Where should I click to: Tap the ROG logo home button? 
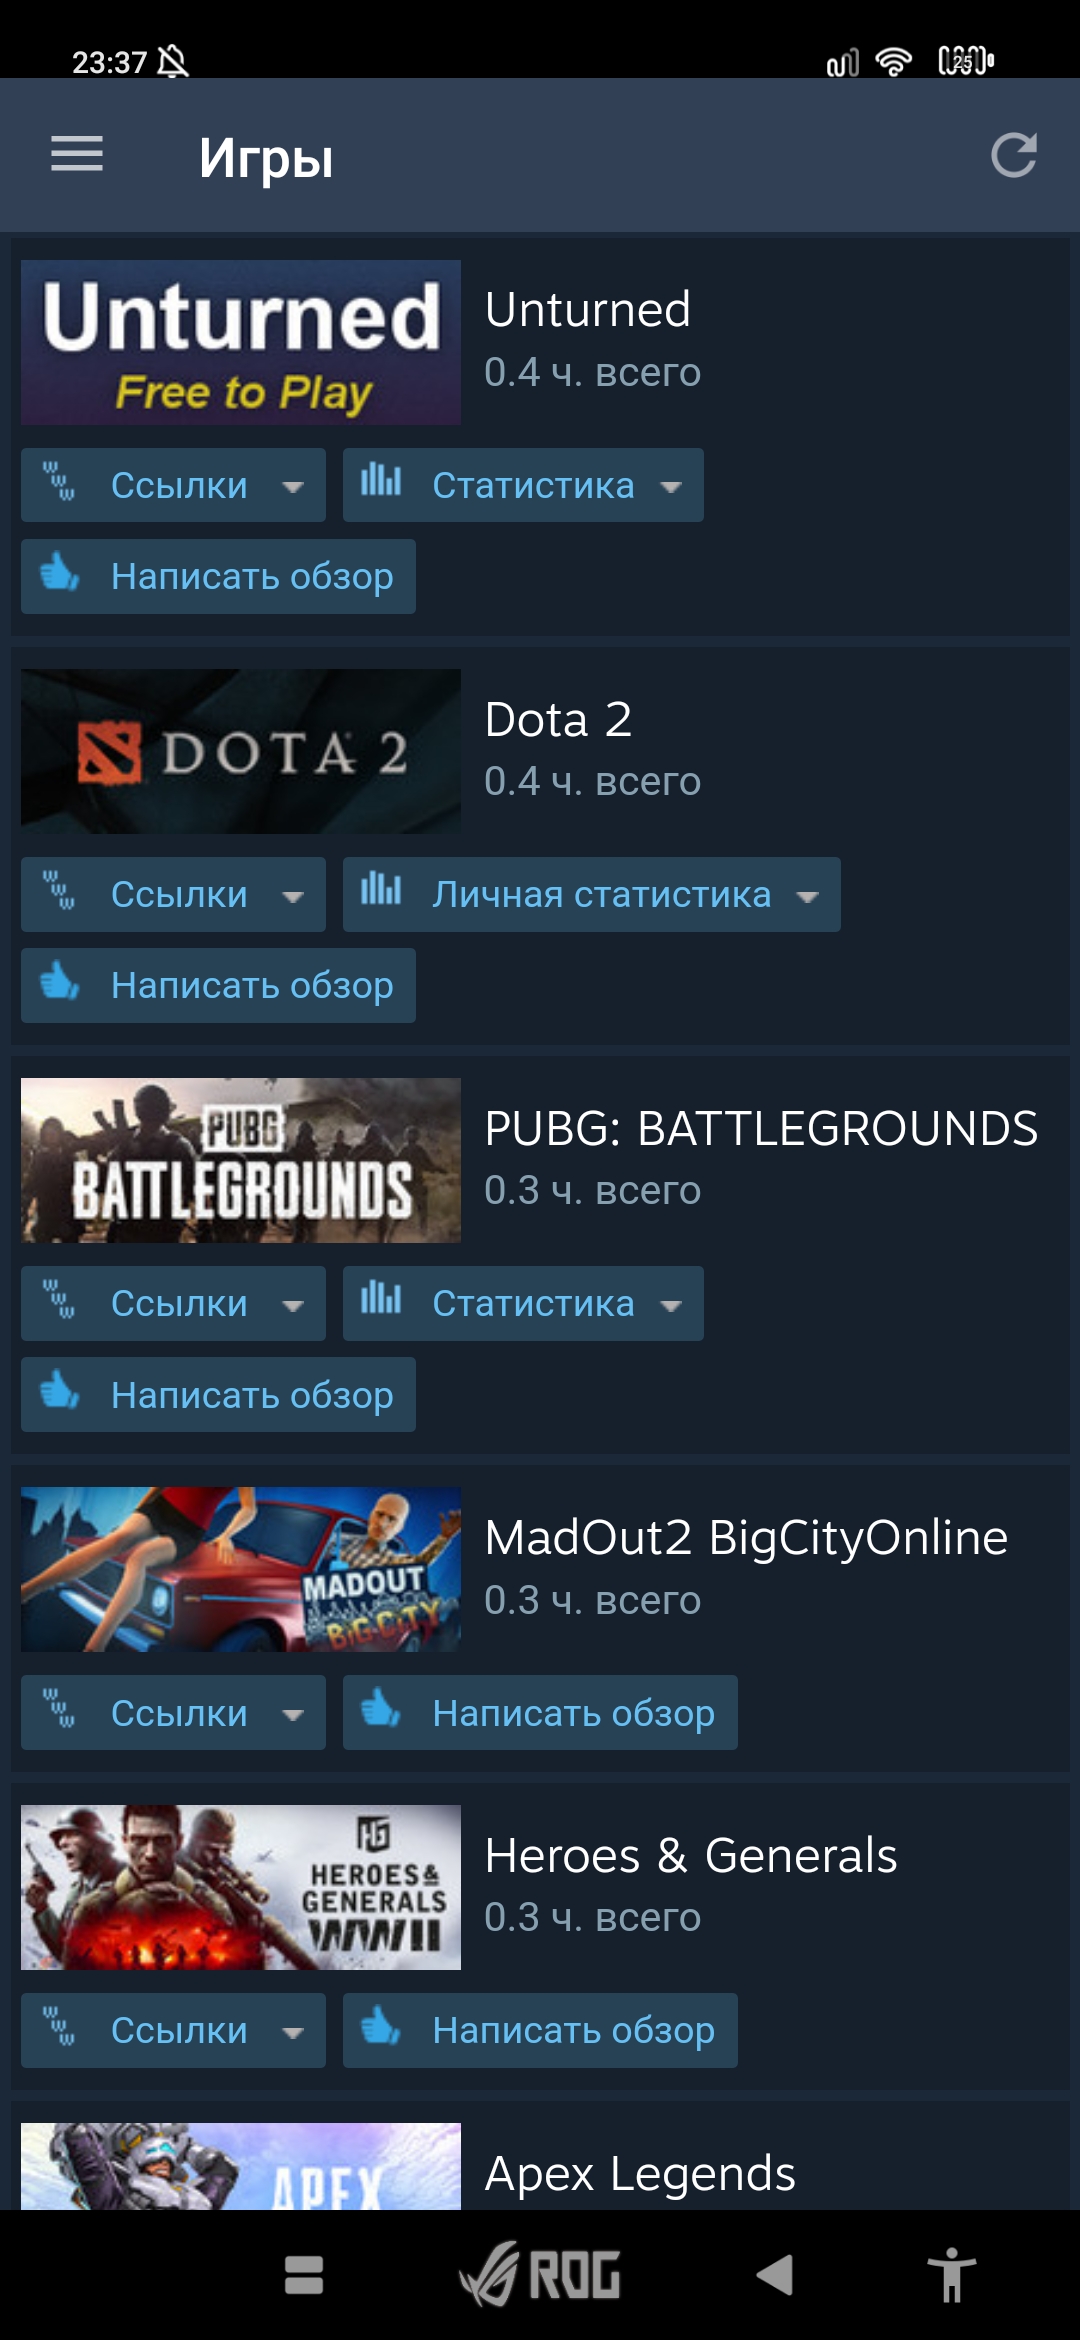tap(540, 2275)
